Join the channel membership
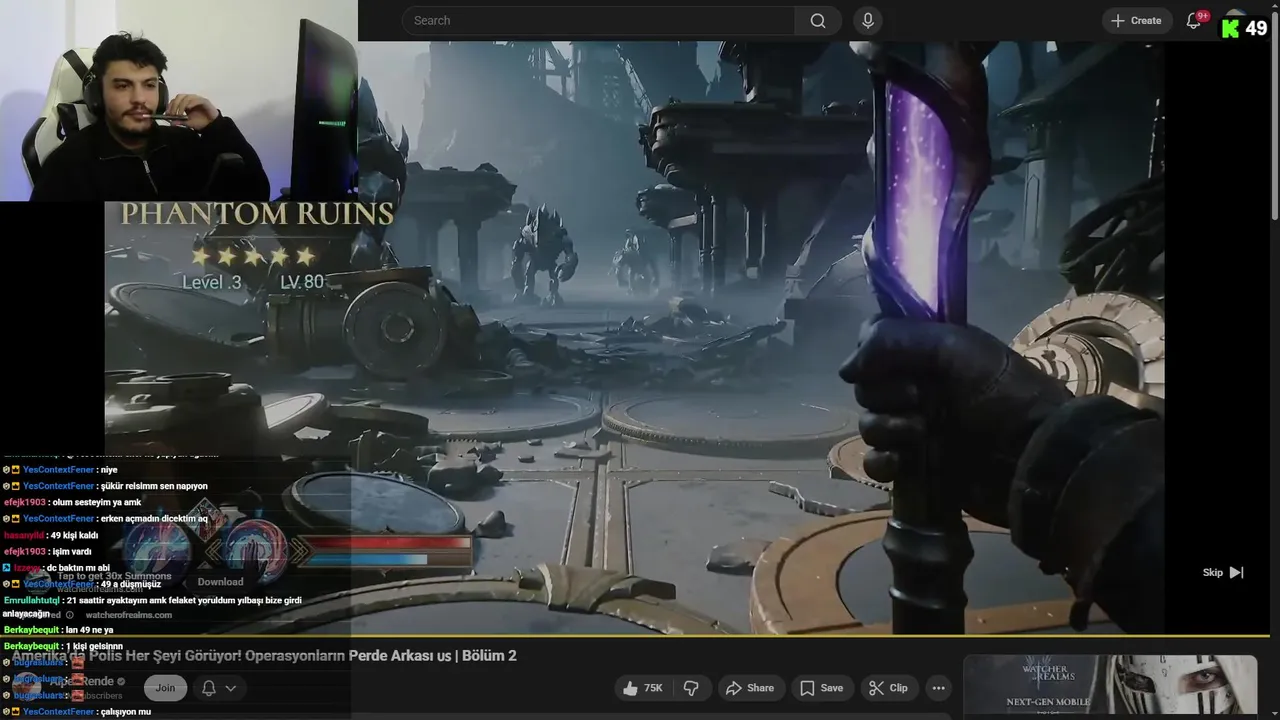Screen dimensions: 1280x720 [x=165, y=688]
